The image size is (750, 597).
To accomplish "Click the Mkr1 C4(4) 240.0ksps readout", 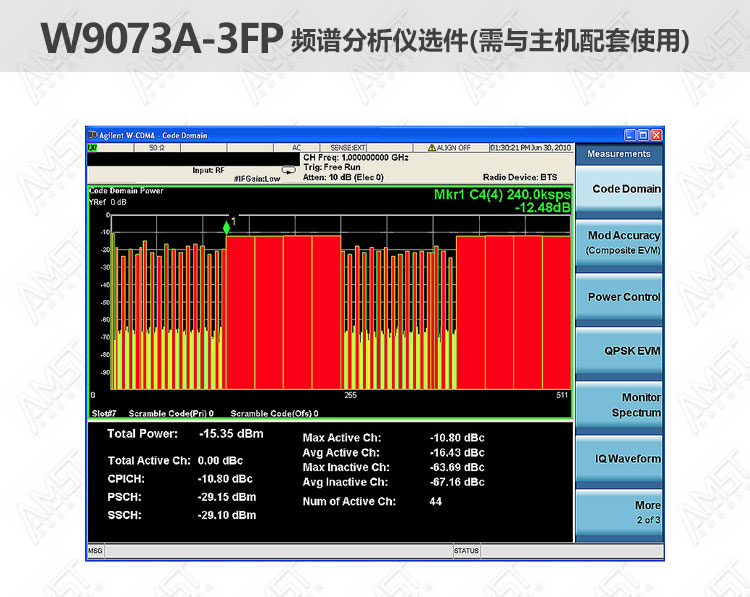I will click(502, 194).
